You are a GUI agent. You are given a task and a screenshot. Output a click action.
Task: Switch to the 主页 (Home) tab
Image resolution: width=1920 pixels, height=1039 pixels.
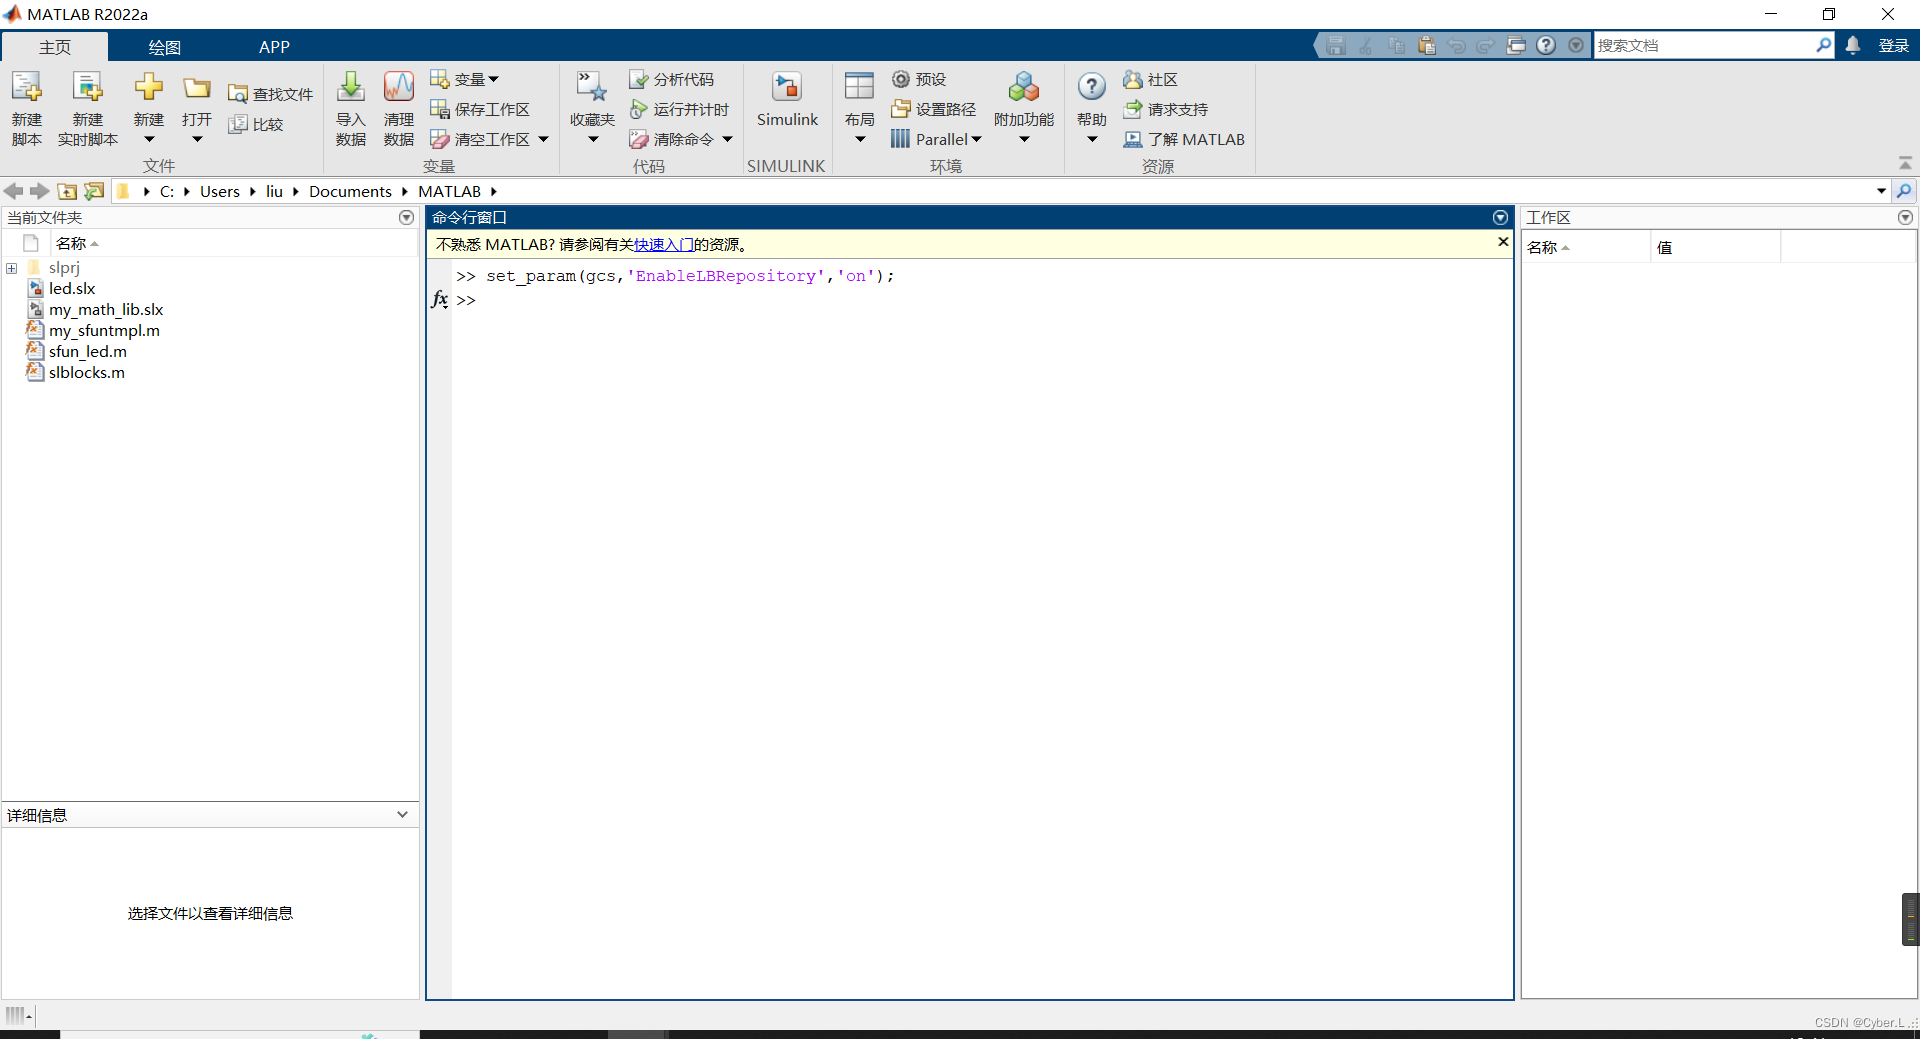pyautogui.click(x=55, y=47)
